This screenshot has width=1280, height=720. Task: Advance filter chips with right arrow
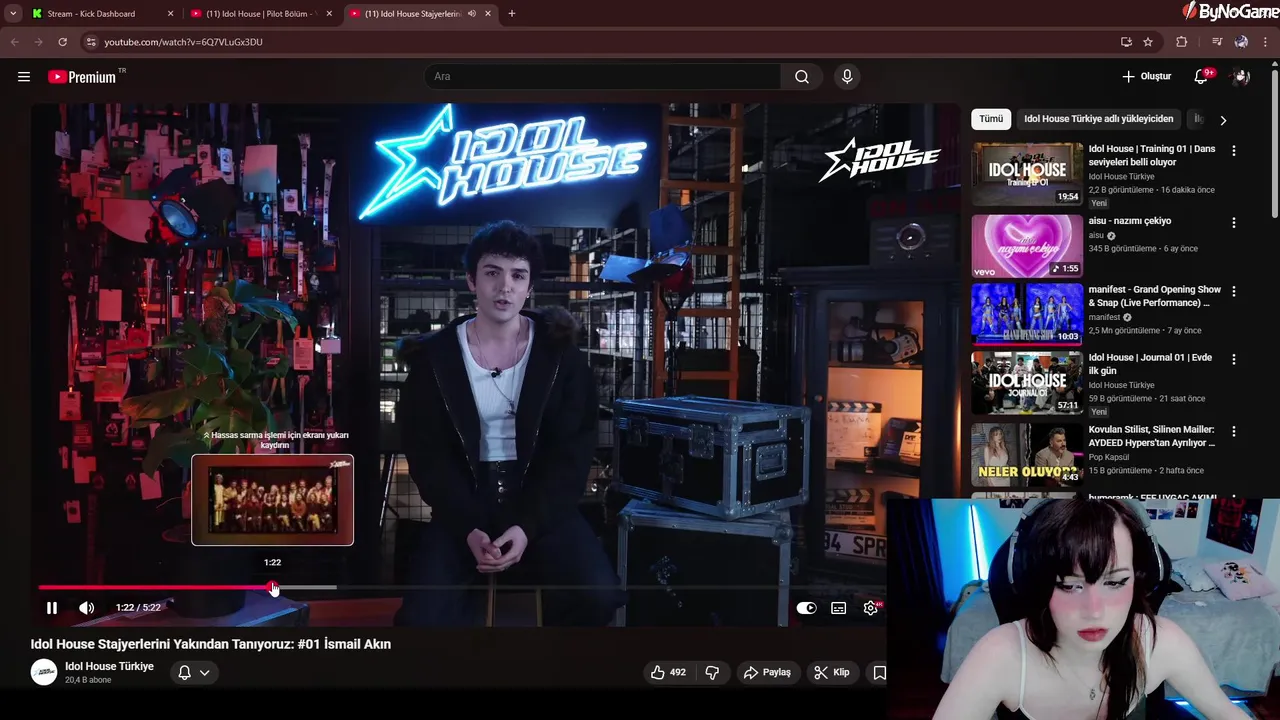pyautogui.click(x=1222, y=120)
